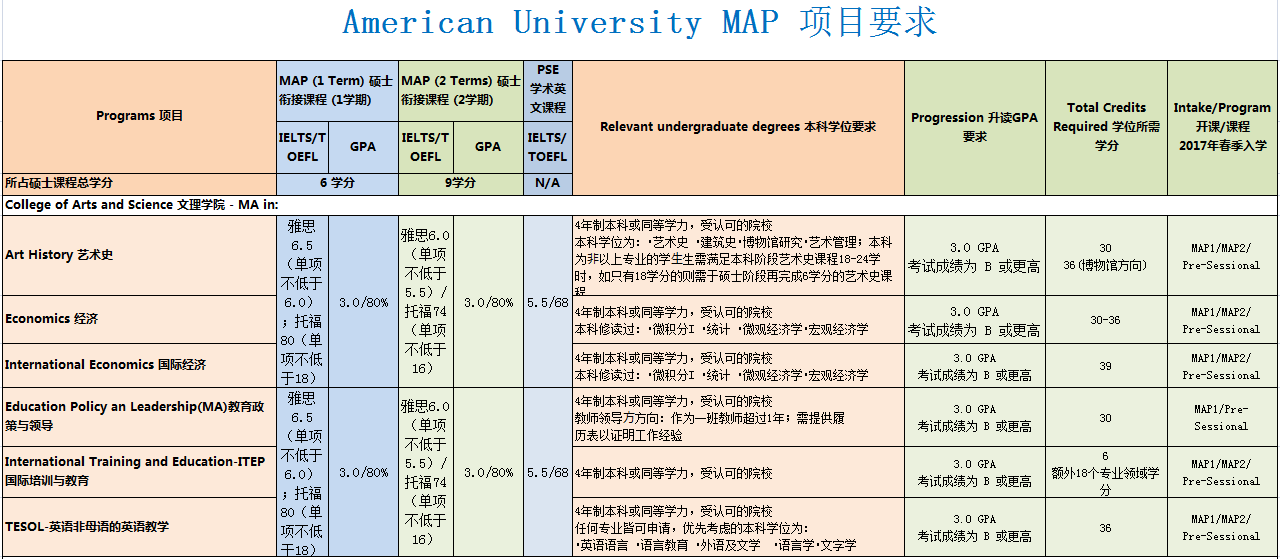The height and width of the screenshot is (559, 1280).
Task: Click the American University MAP title
Action: pyautogui.click(x=640, y=22)
